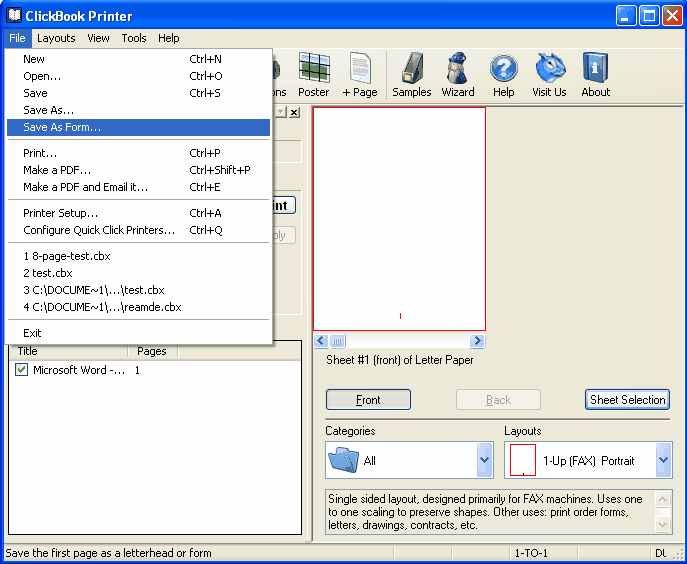The width and height of the screenshot is (687, 564).
Task: Maximize the ClickBook Printer window
Action: pyautogui.click(x=649, y=16)
